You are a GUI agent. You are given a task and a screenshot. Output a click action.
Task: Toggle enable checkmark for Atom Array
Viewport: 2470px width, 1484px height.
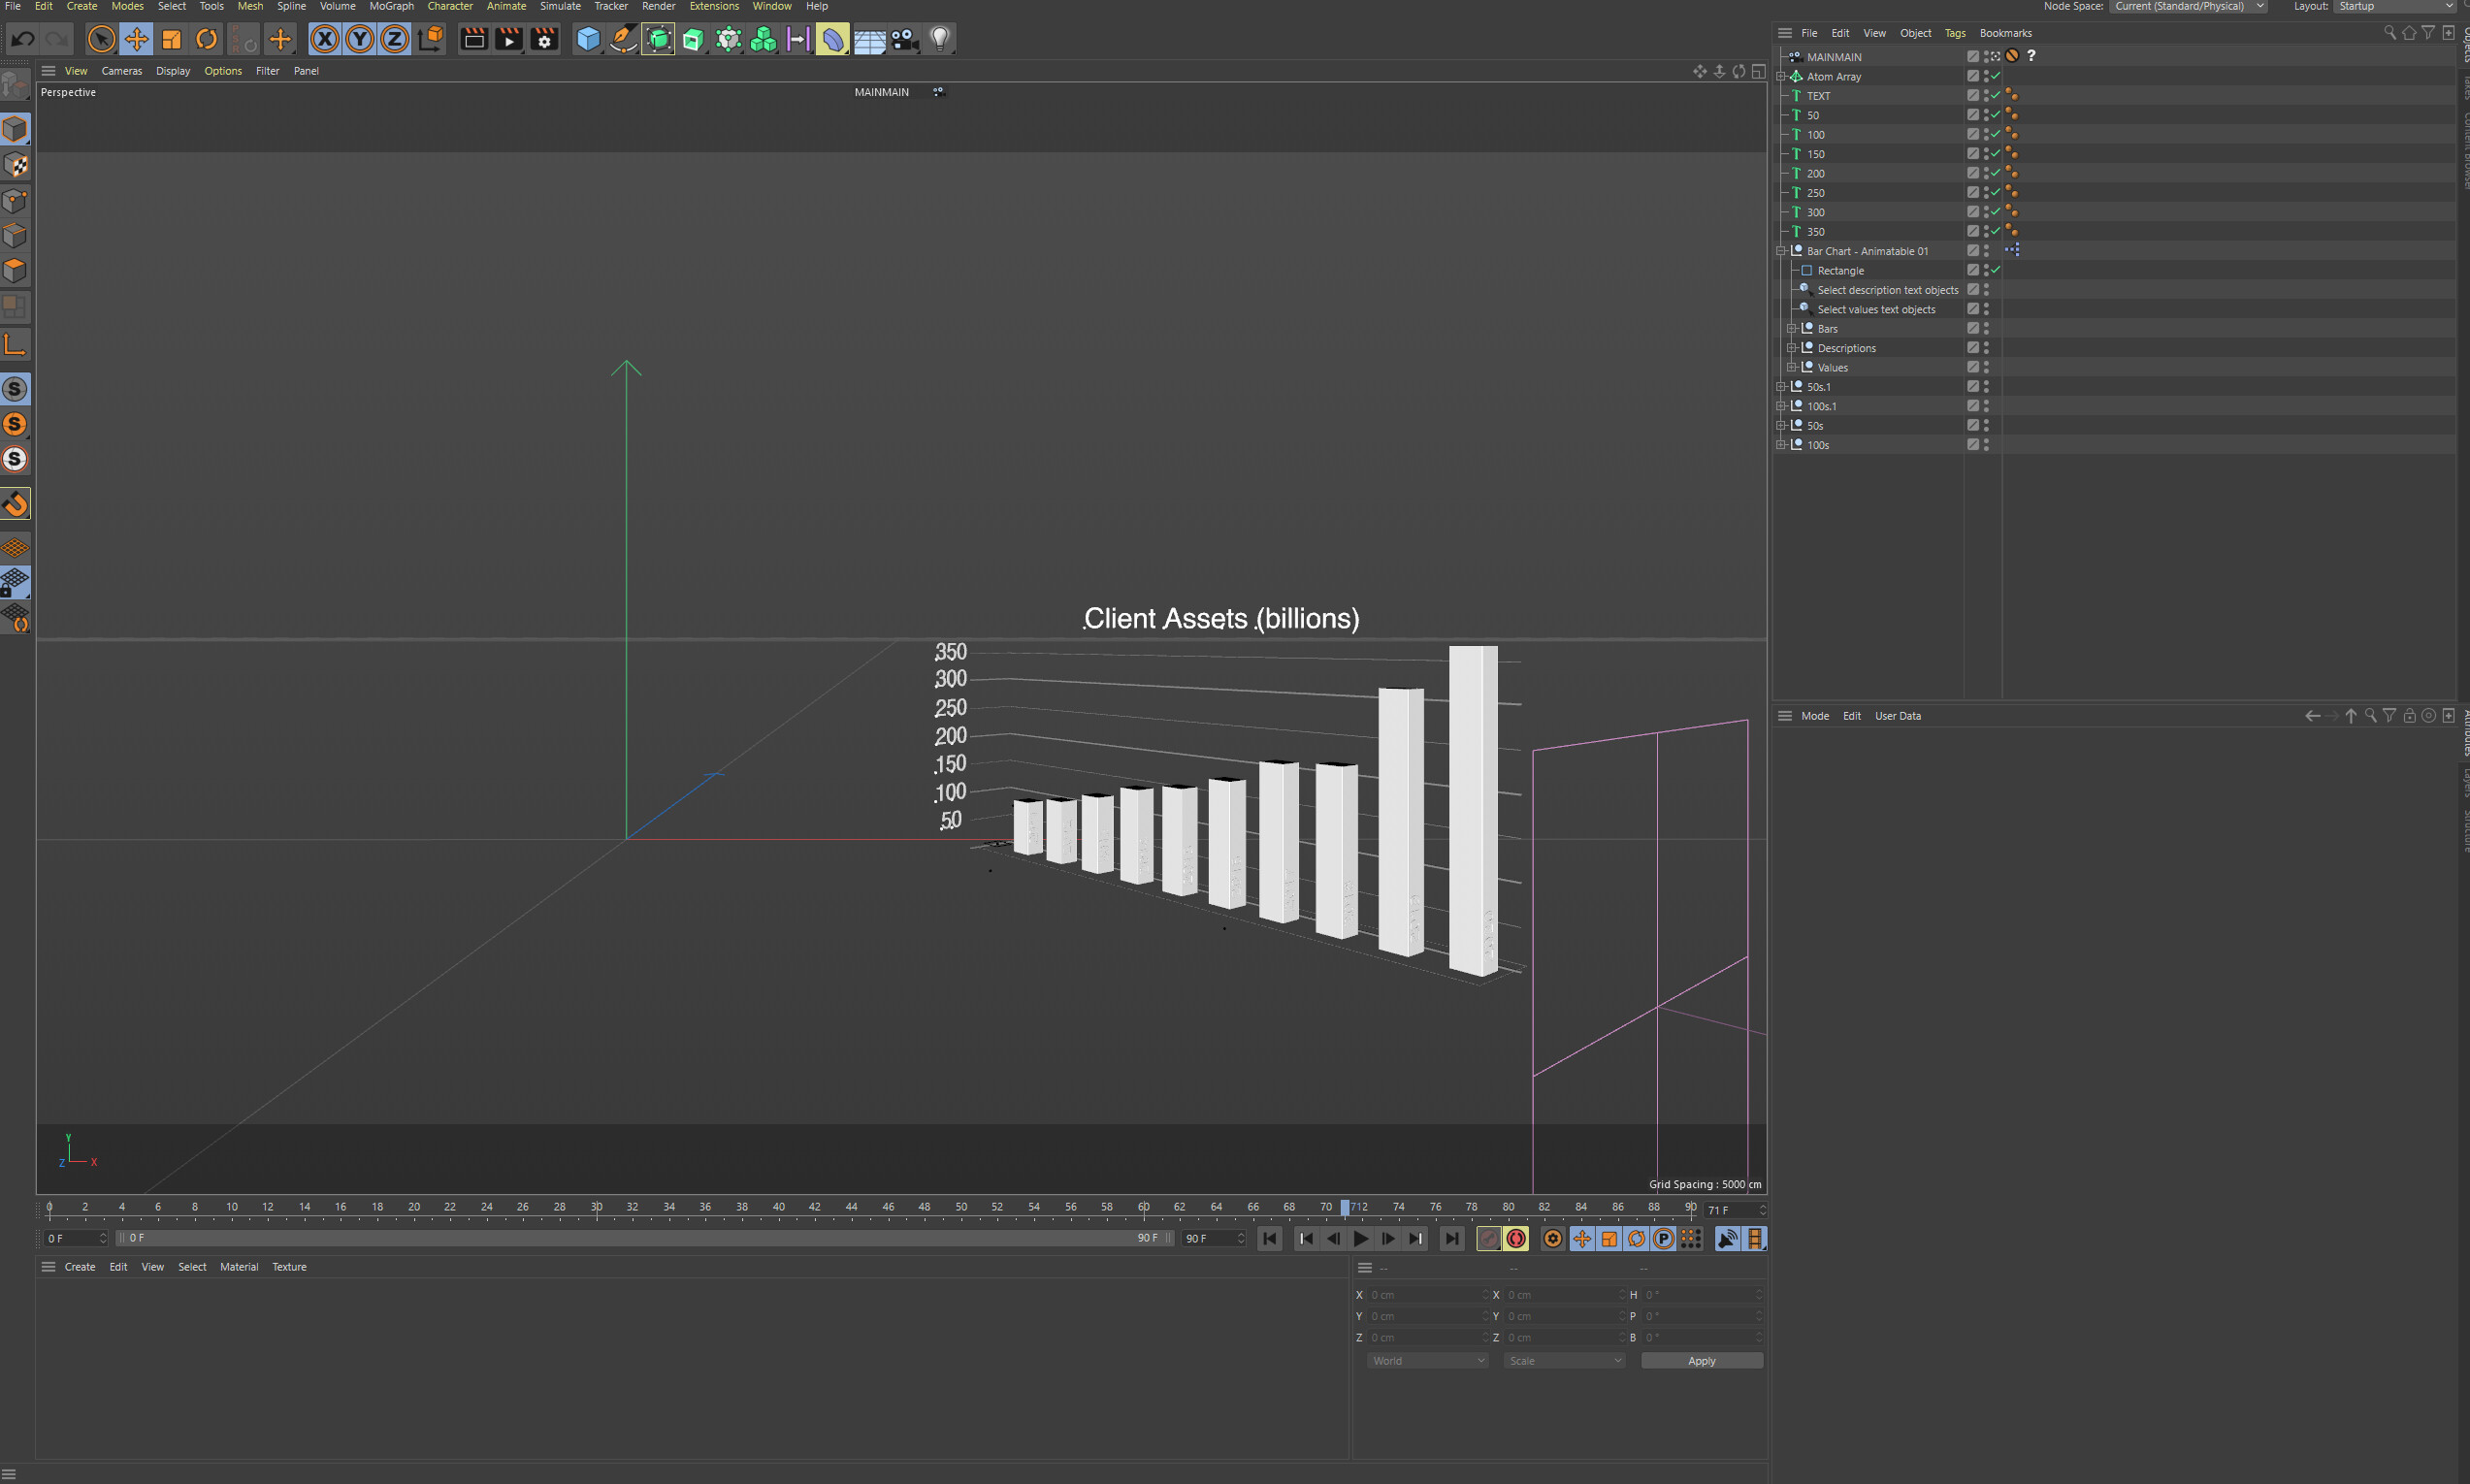coord(1996,76)
